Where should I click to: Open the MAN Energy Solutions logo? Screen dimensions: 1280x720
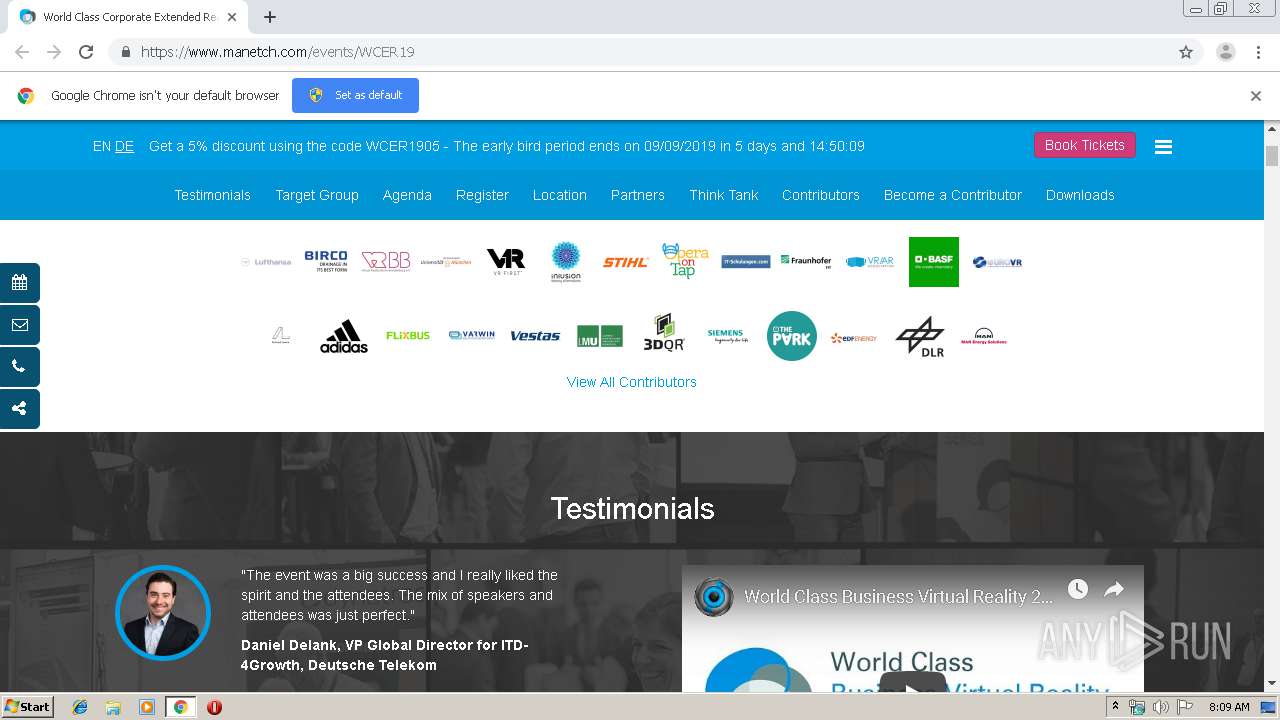click(x=984, y=336)
